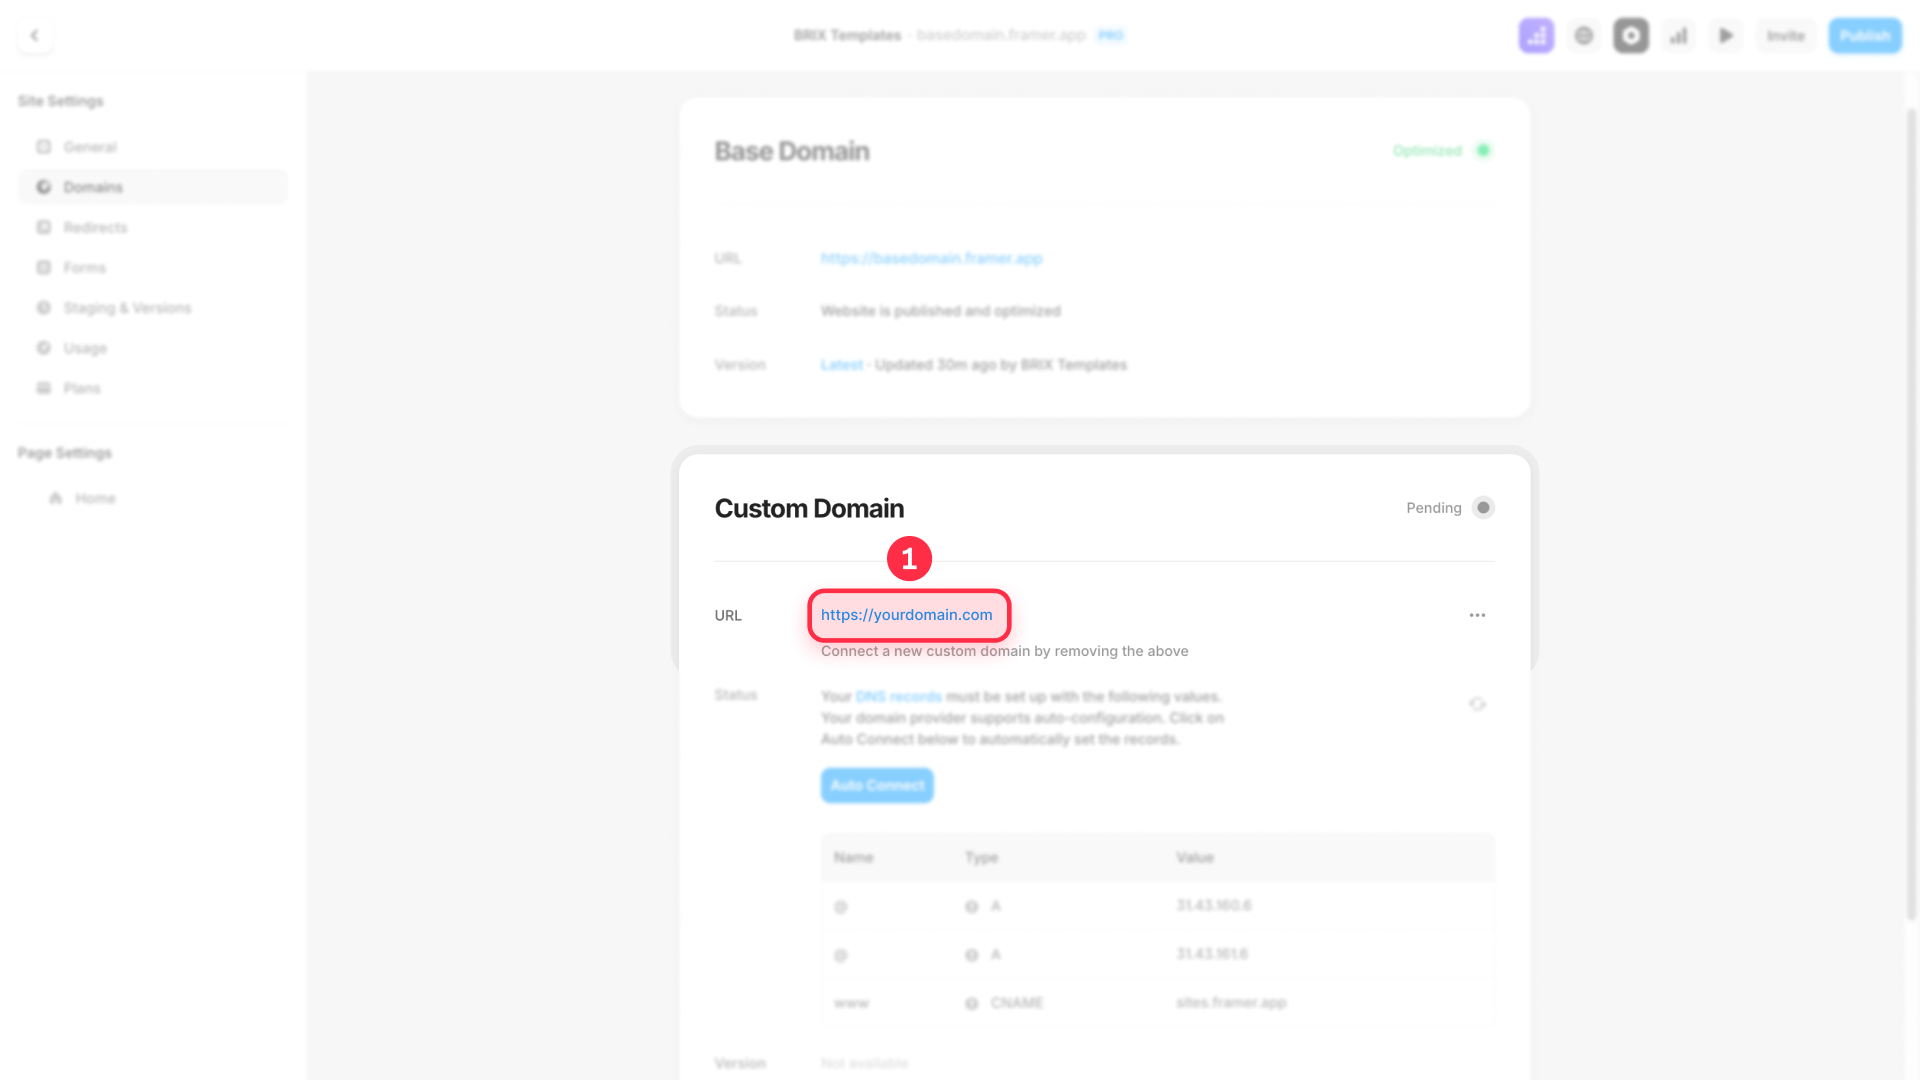
Task: Click the preview play icon
Action: coord(1726,36)
